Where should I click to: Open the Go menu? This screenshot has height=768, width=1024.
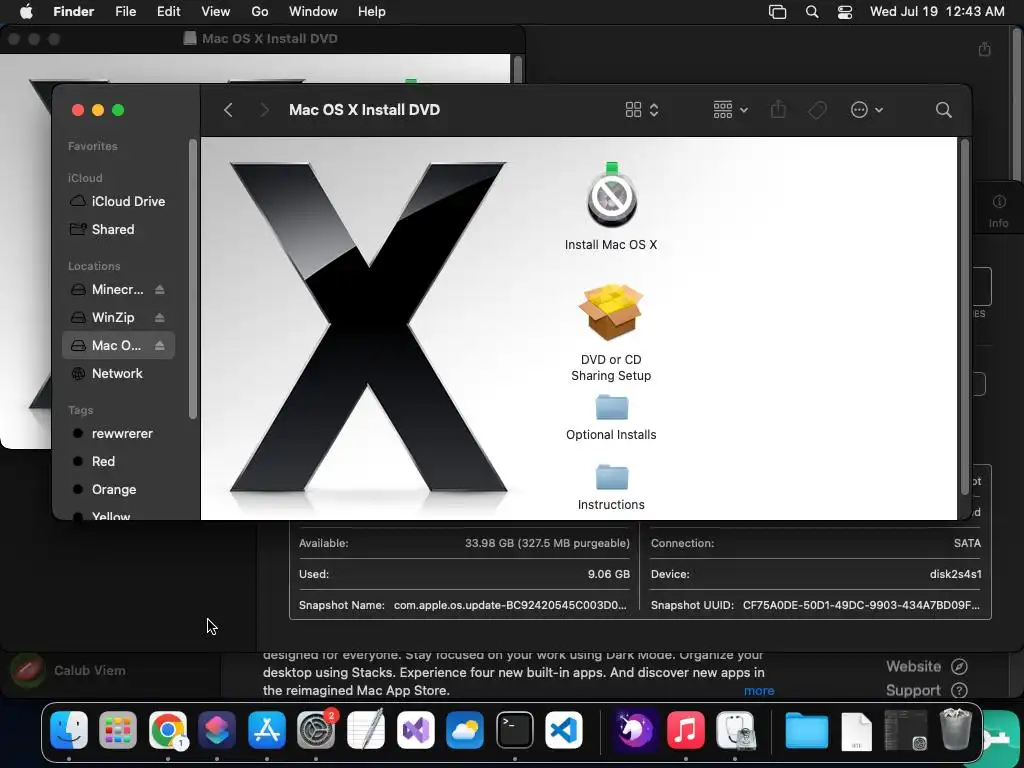[260, 12]
